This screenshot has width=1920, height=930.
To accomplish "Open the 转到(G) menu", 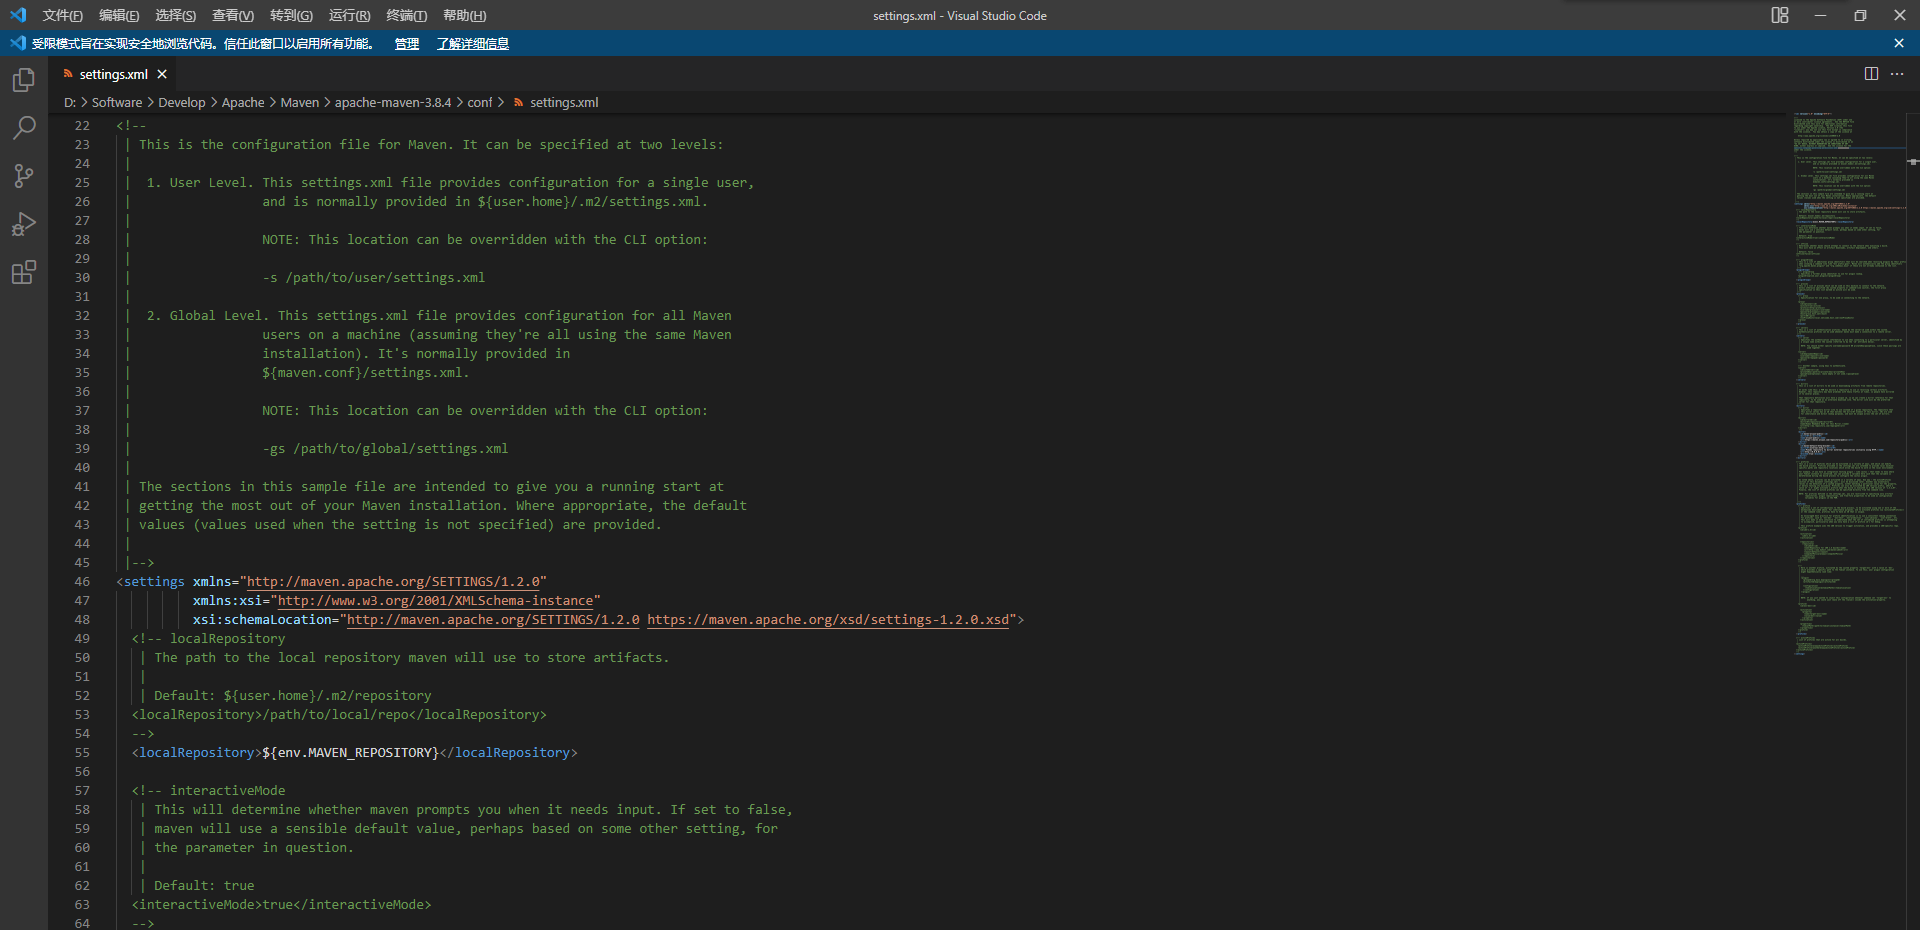I will click(291, 15).
